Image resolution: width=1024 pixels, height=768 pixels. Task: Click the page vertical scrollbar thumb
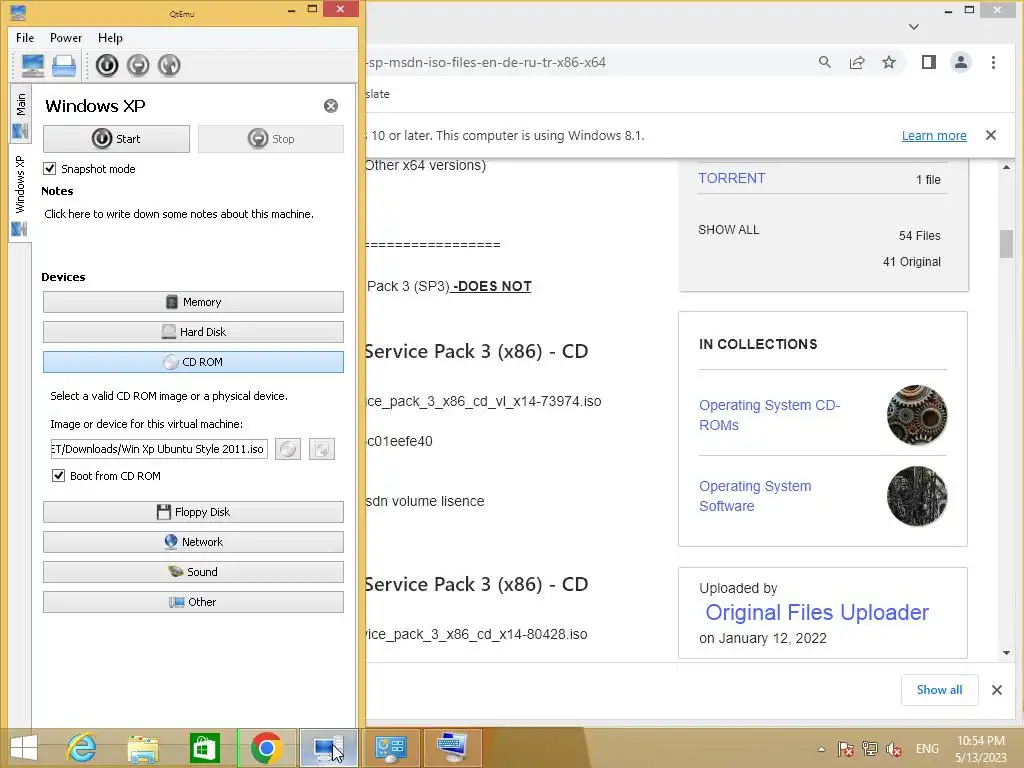(x=1006, y=244)
